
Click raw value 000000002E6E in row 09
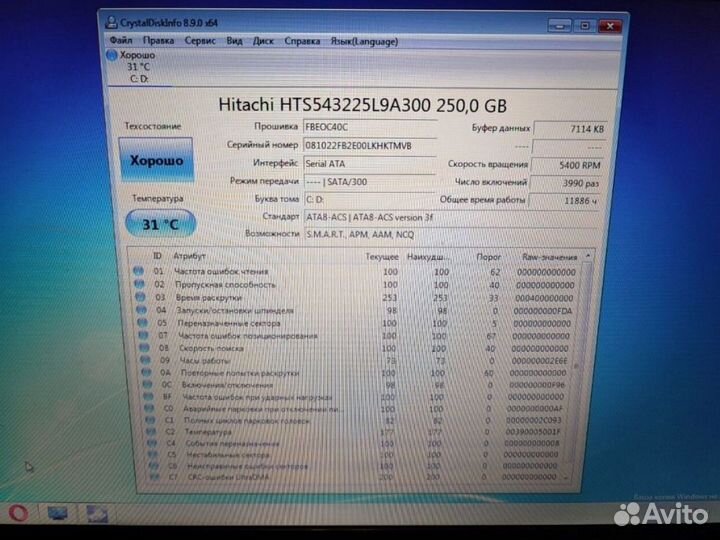coord(540,361)
